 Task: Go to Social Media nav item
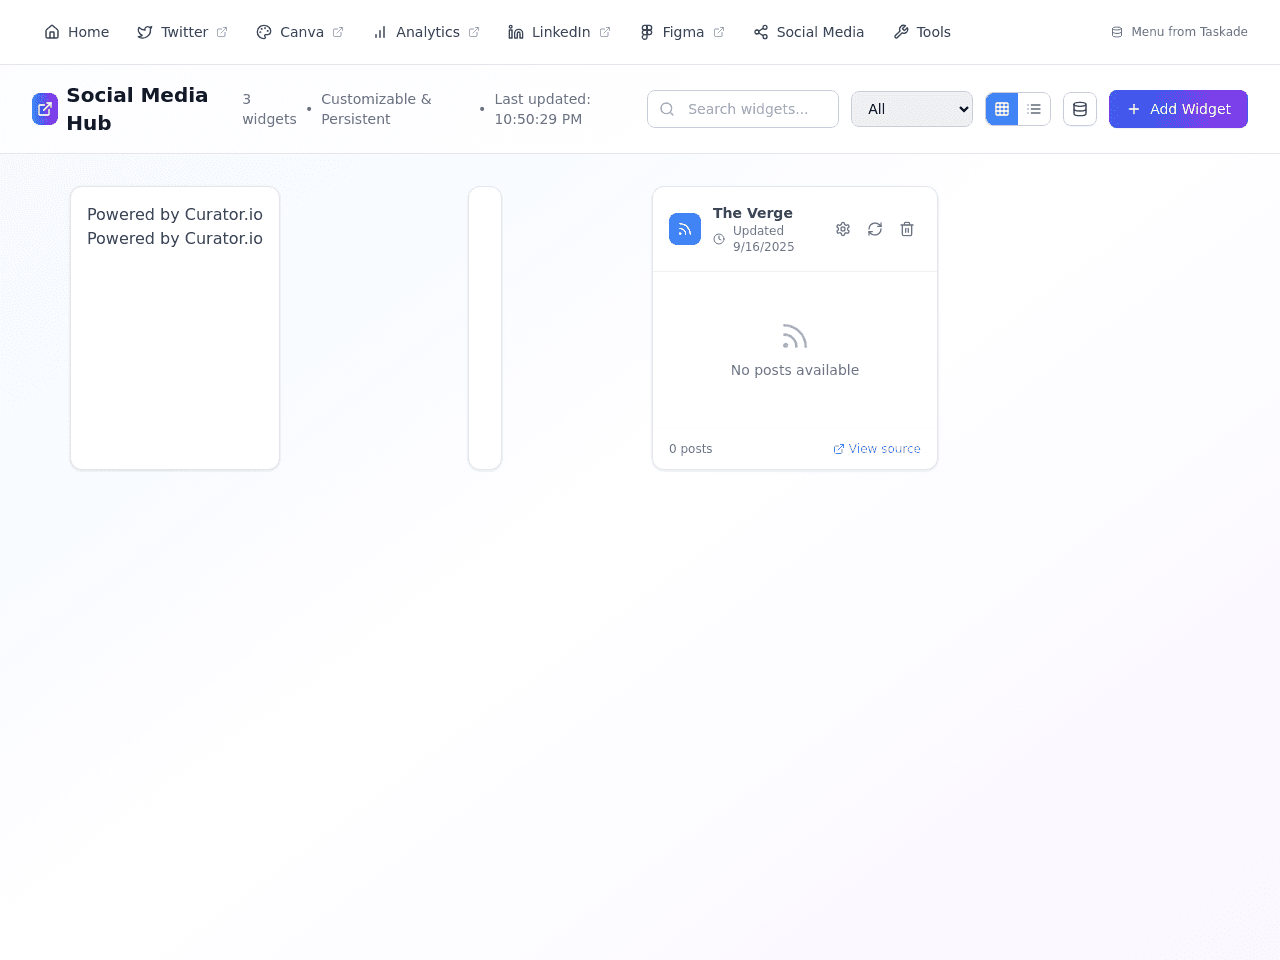coord(809,32)
